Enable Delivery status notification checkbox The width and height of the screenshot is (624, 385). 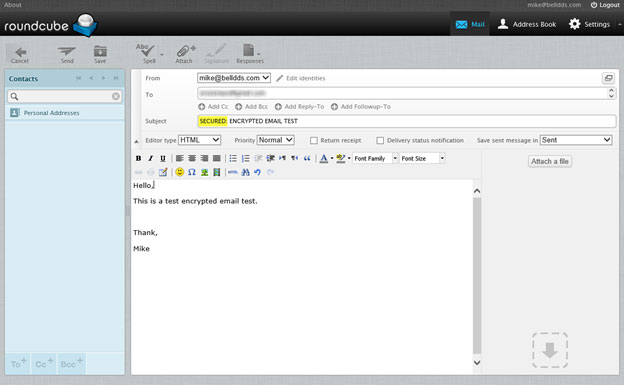click(380, 141)
